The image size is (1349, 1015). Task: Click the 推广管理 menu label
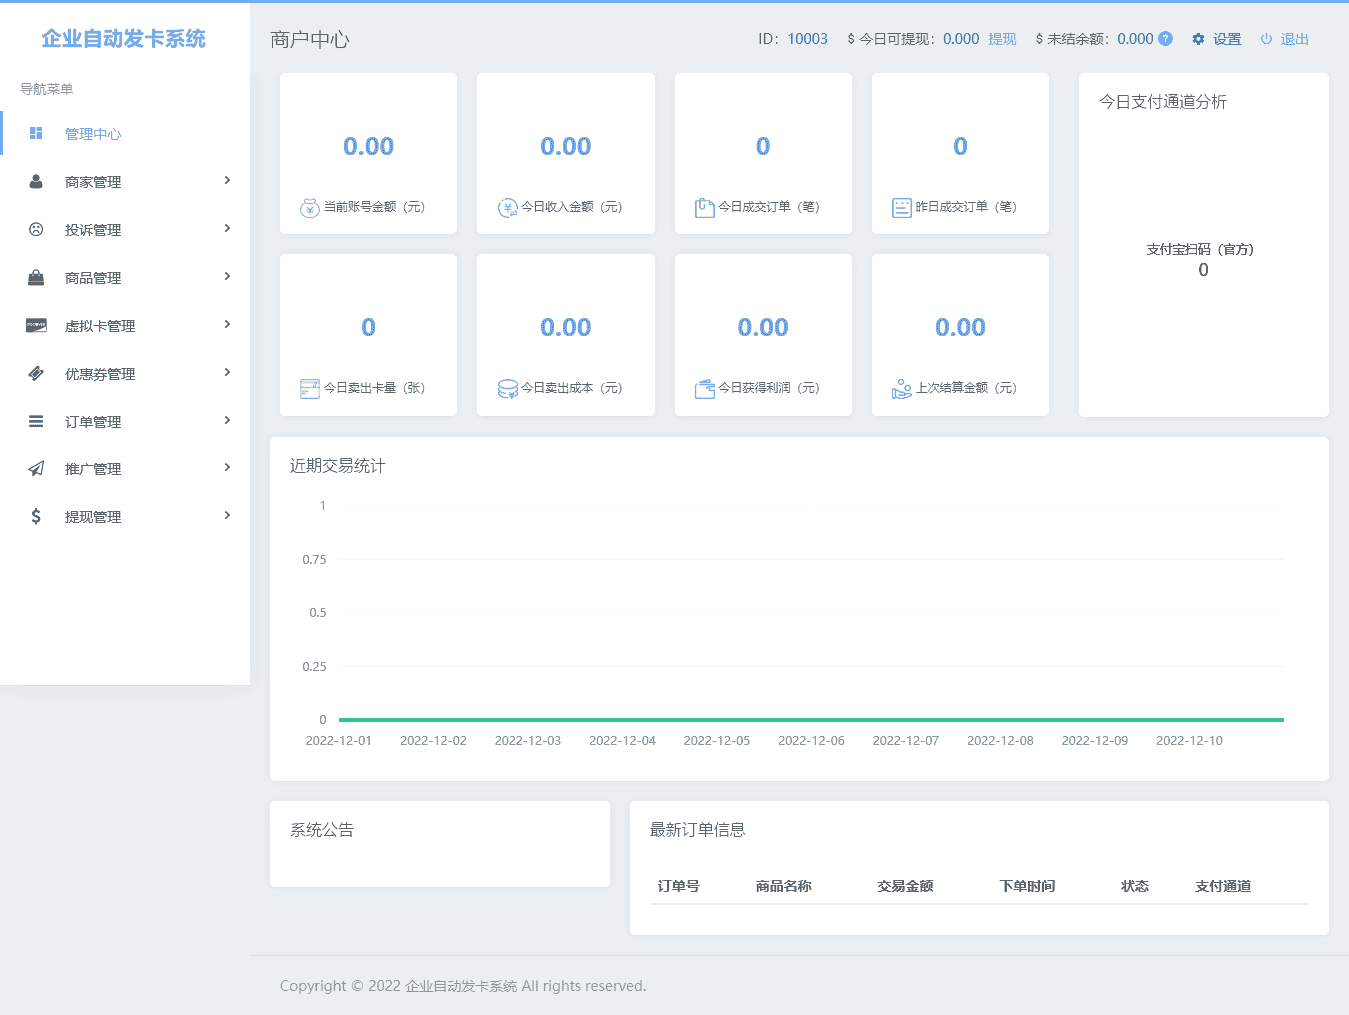(93, 469)
